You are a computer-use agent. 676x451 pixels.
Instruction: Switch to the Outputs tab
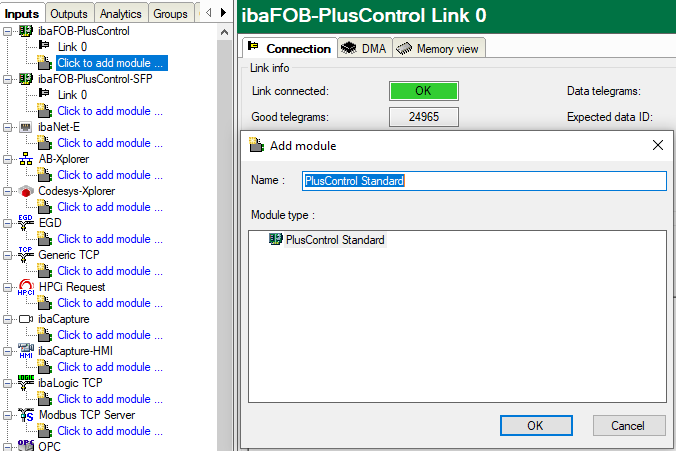coord(69,14)
